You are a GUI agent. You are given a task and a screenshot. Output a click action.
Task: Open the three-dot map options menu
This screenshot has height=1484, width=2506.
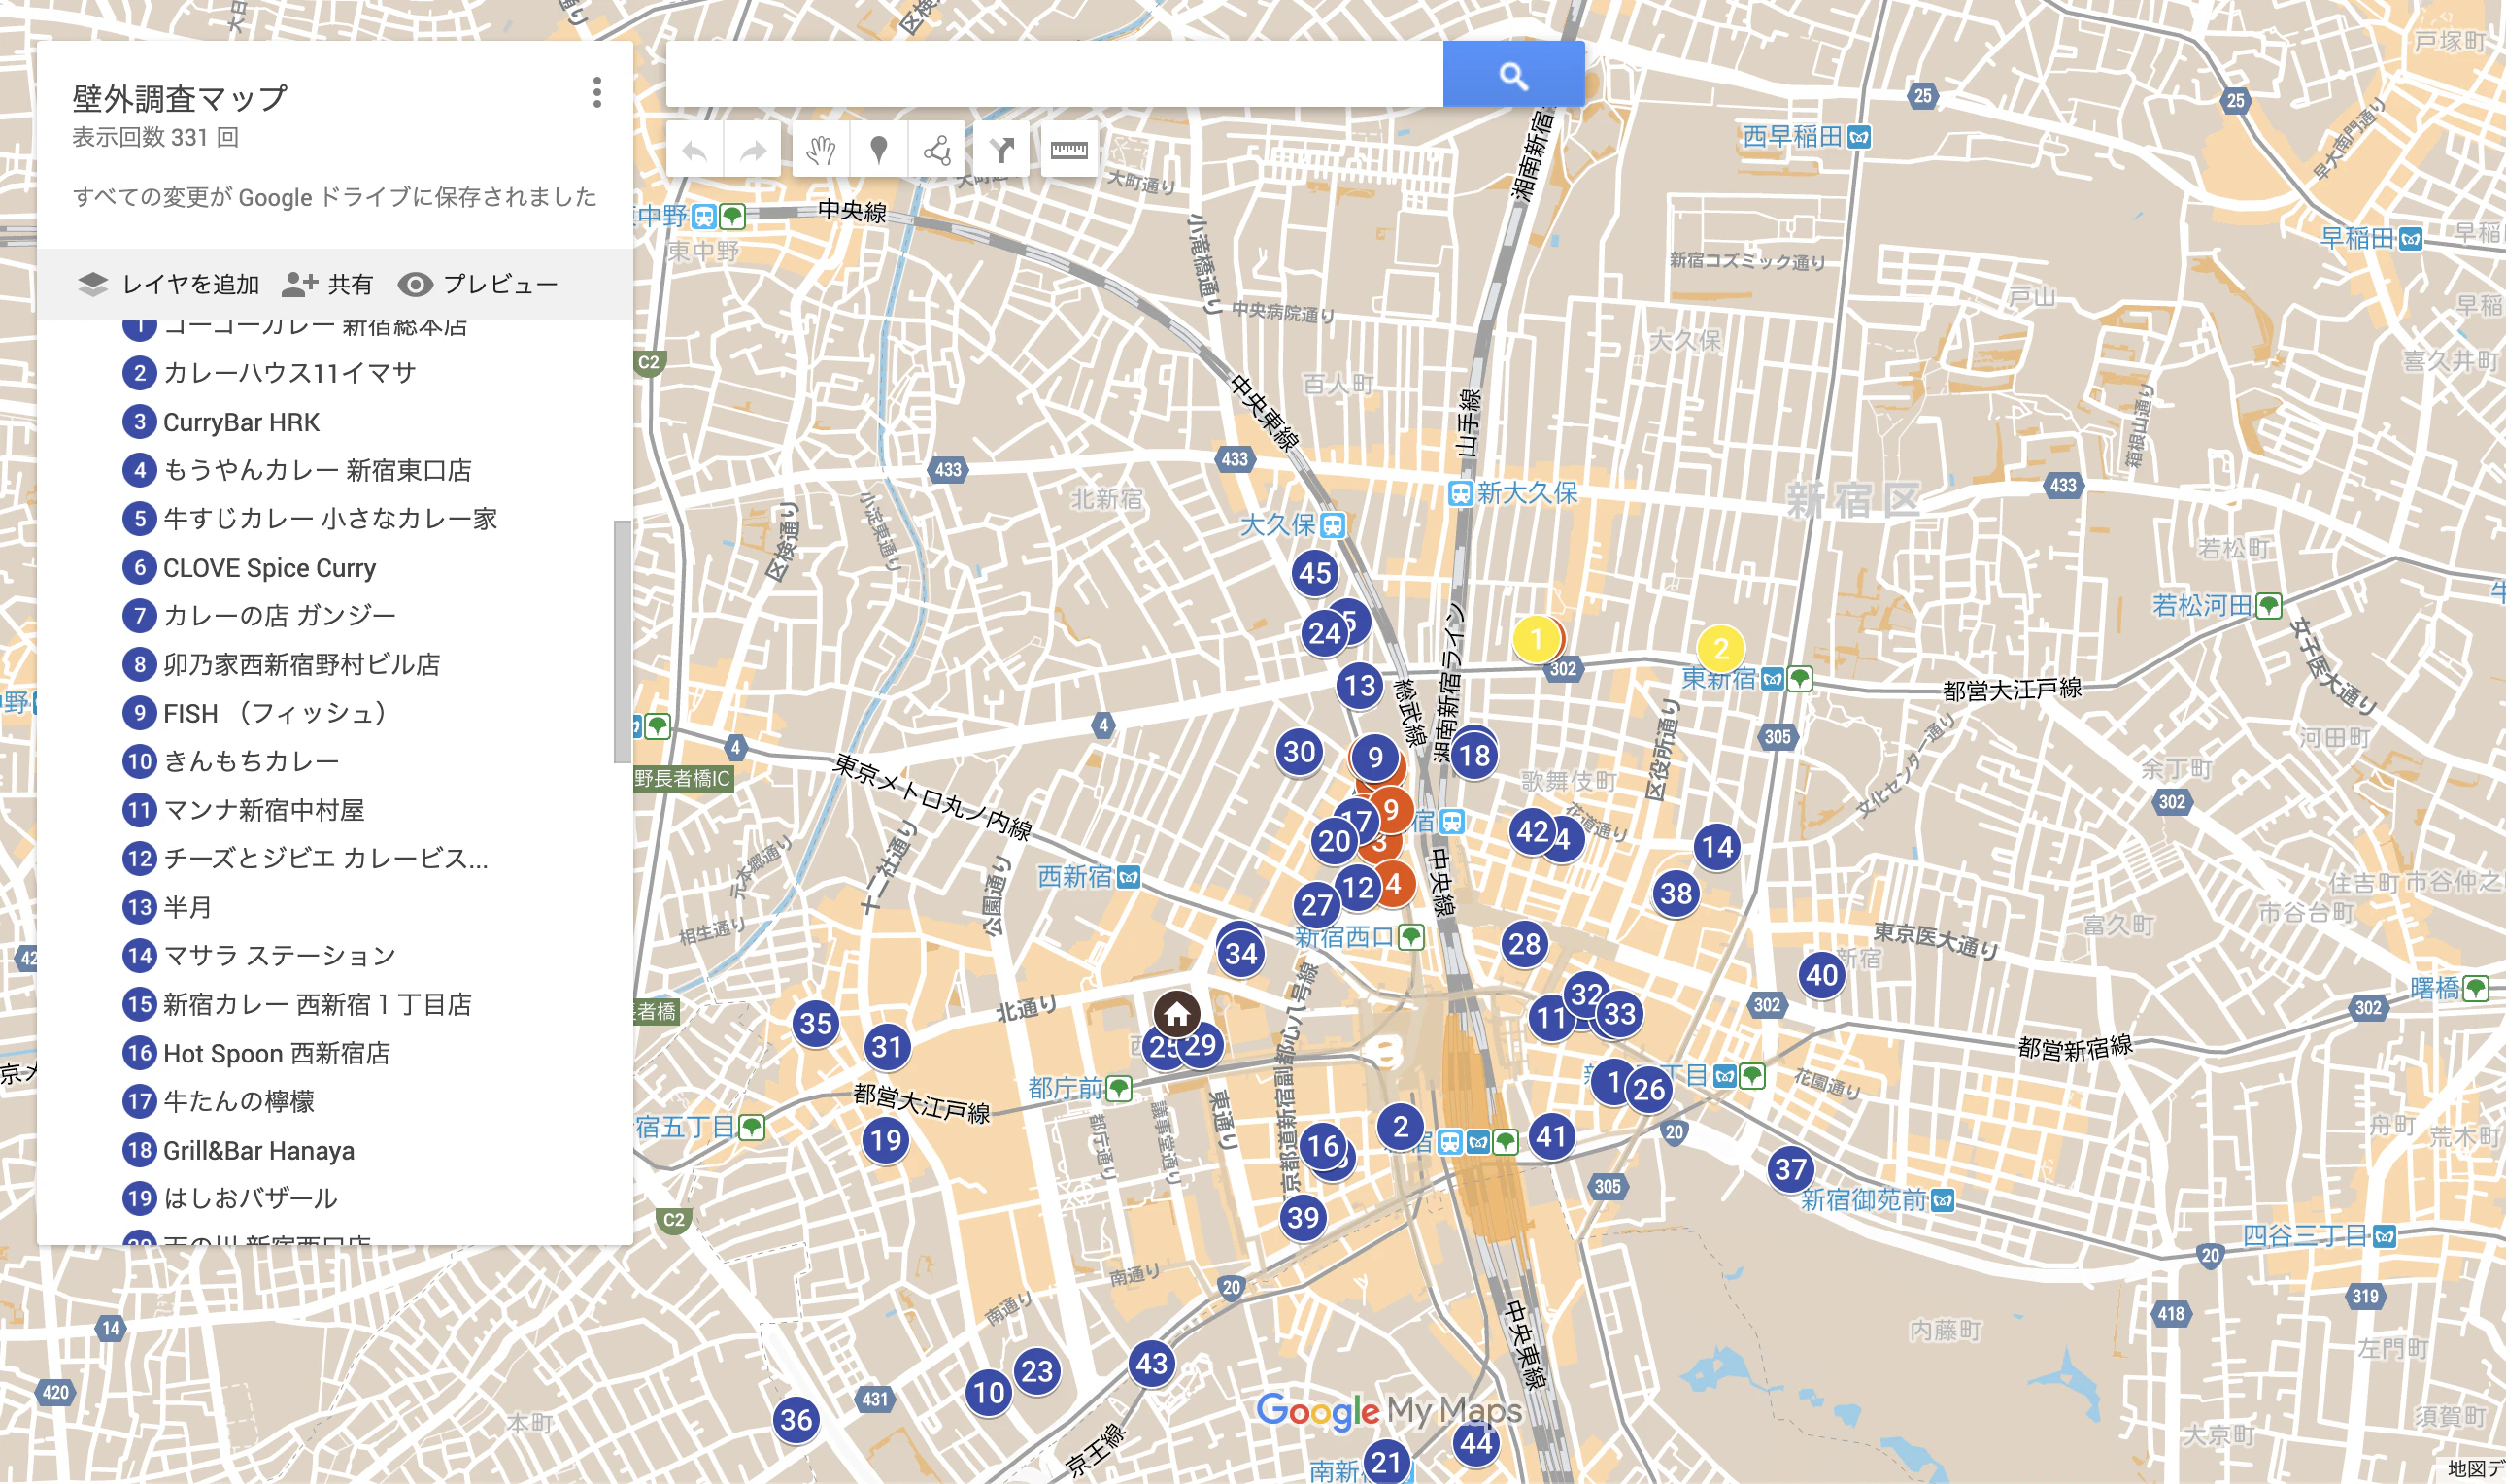tap(597, 92)
